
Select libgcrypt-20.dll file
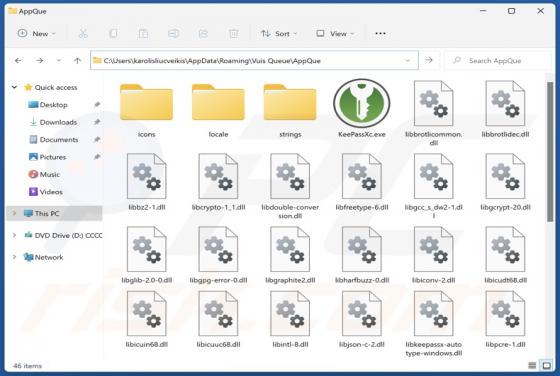click(x=505, y=182)
